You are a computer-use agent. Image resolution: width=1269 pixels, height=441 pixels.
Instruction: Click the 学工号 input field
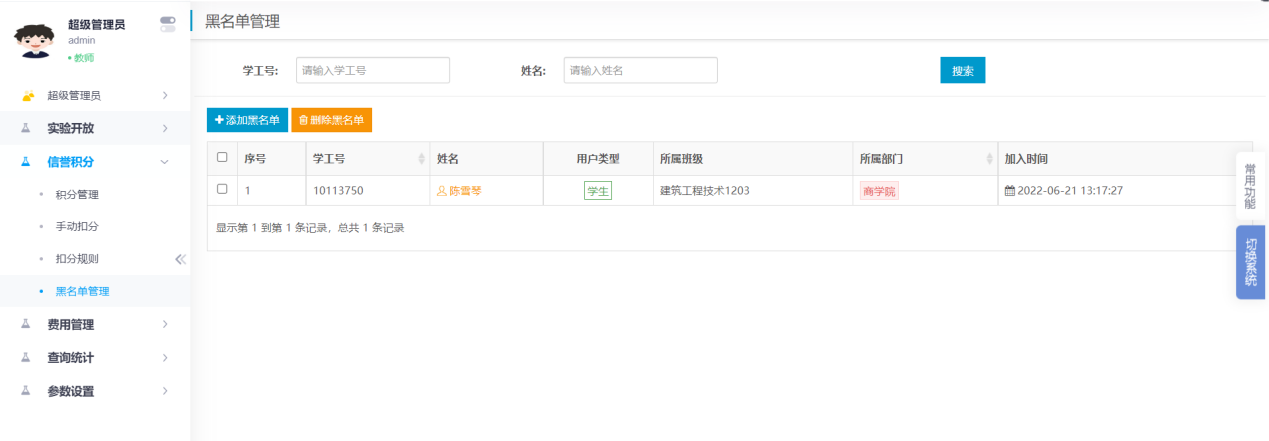coord(372,71)
